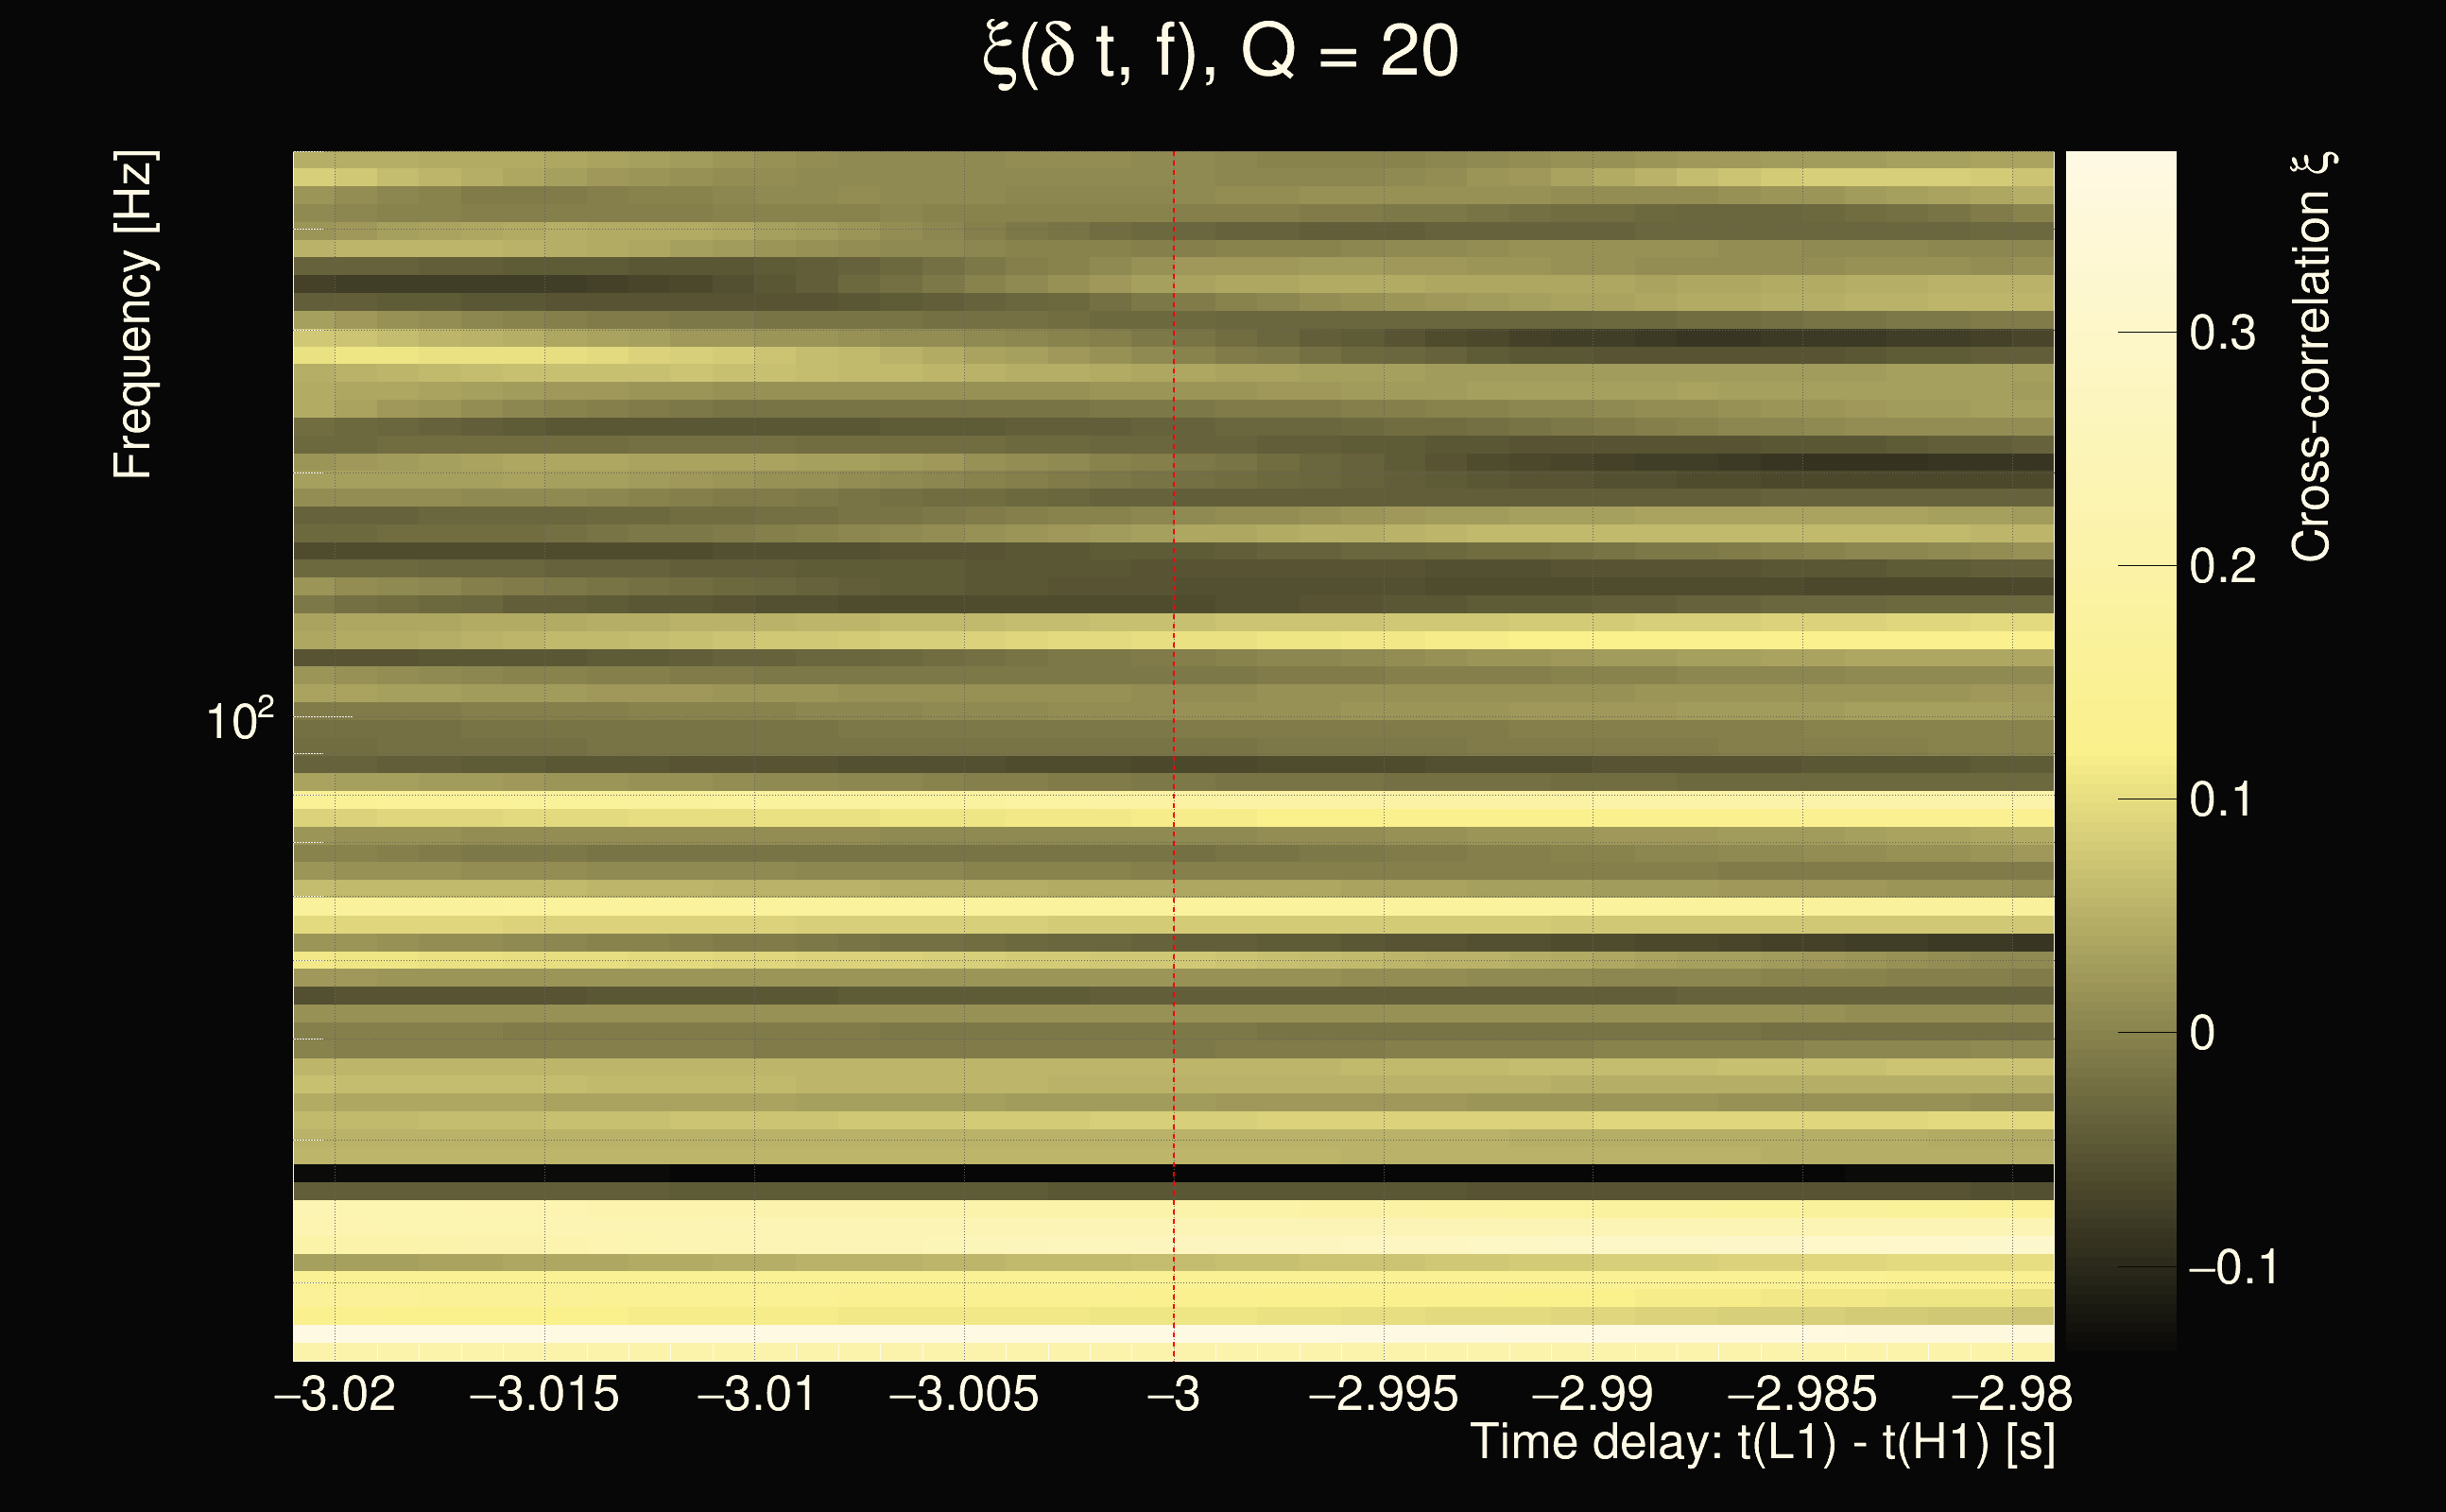
Task: Click the -3.02 x-axis tick label
Action: pyautogui.click(x=335, y=1394)
